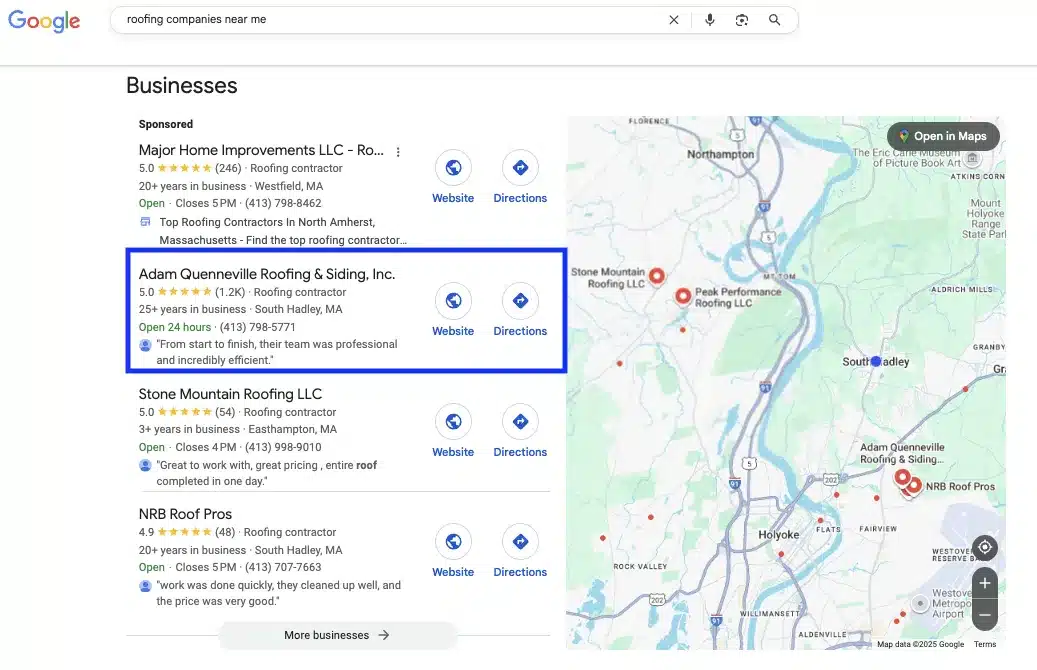Open map Terms link
Image resolution: width=1037 pixels, height=670 pixels.
(984, 644)
